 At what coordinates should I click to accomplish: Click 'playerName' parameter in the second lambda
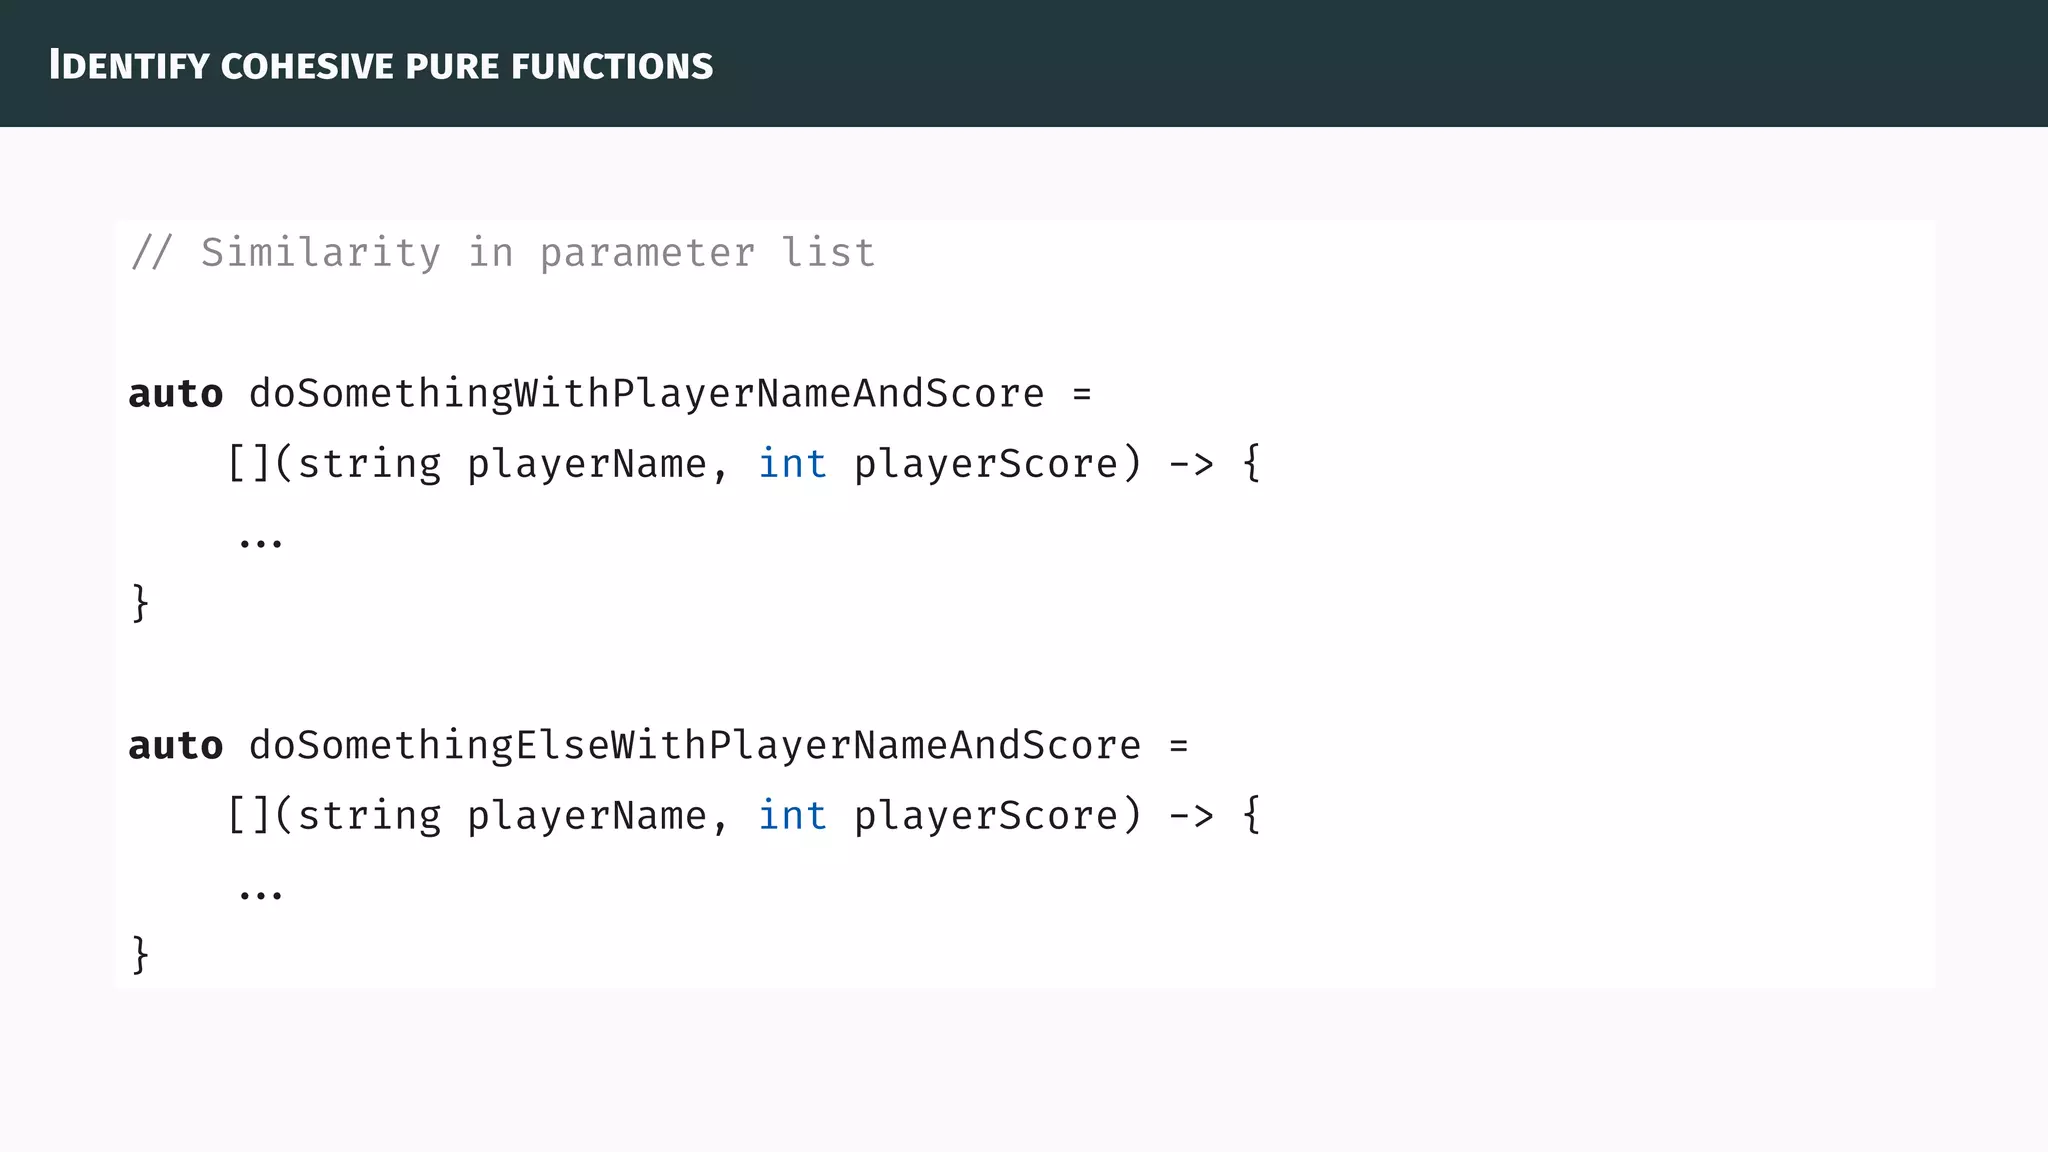point(587,816)
